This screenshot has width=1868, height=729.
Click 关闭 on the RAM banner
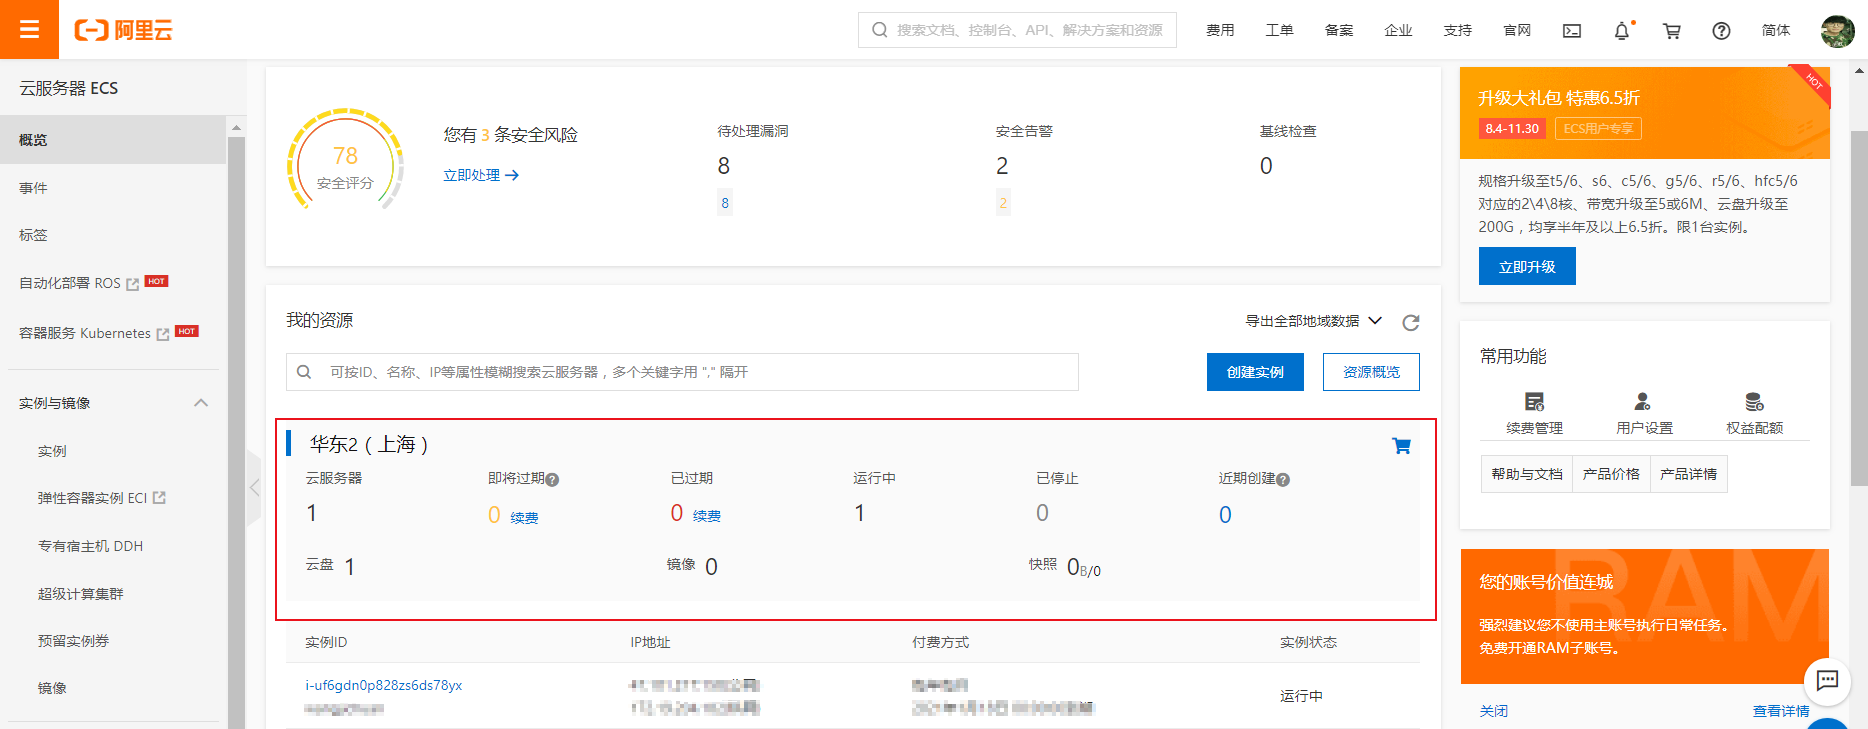tap(1494, 711)
